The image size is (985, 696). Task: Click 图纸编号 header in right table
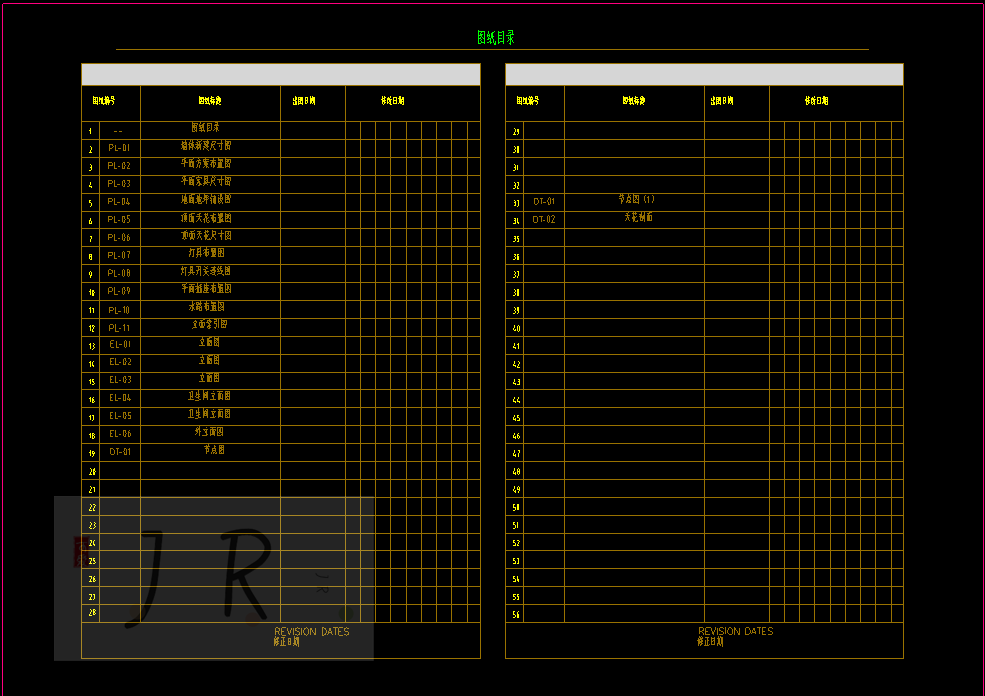coord(528,101)
